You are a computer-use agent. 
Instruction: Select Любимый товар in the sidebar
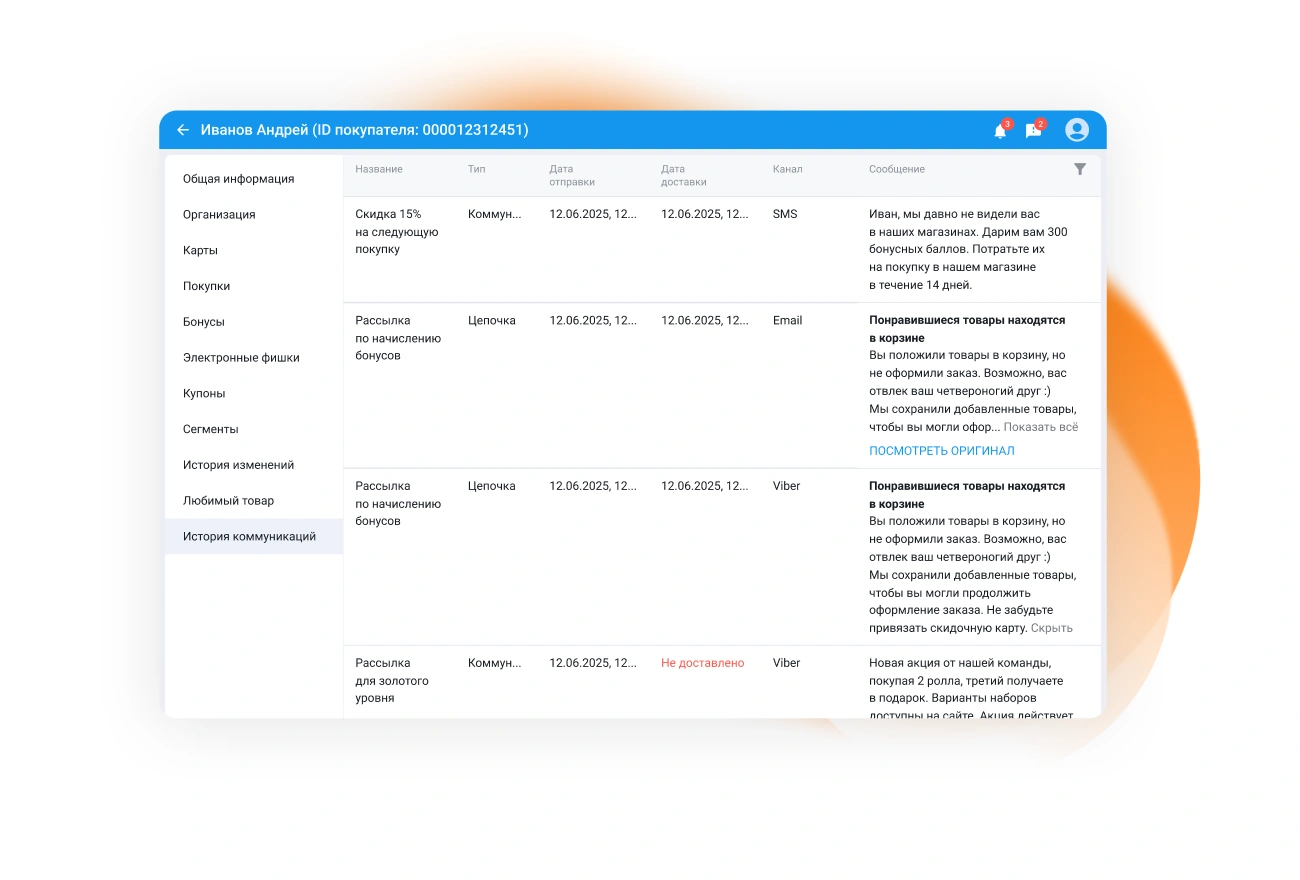228,501
